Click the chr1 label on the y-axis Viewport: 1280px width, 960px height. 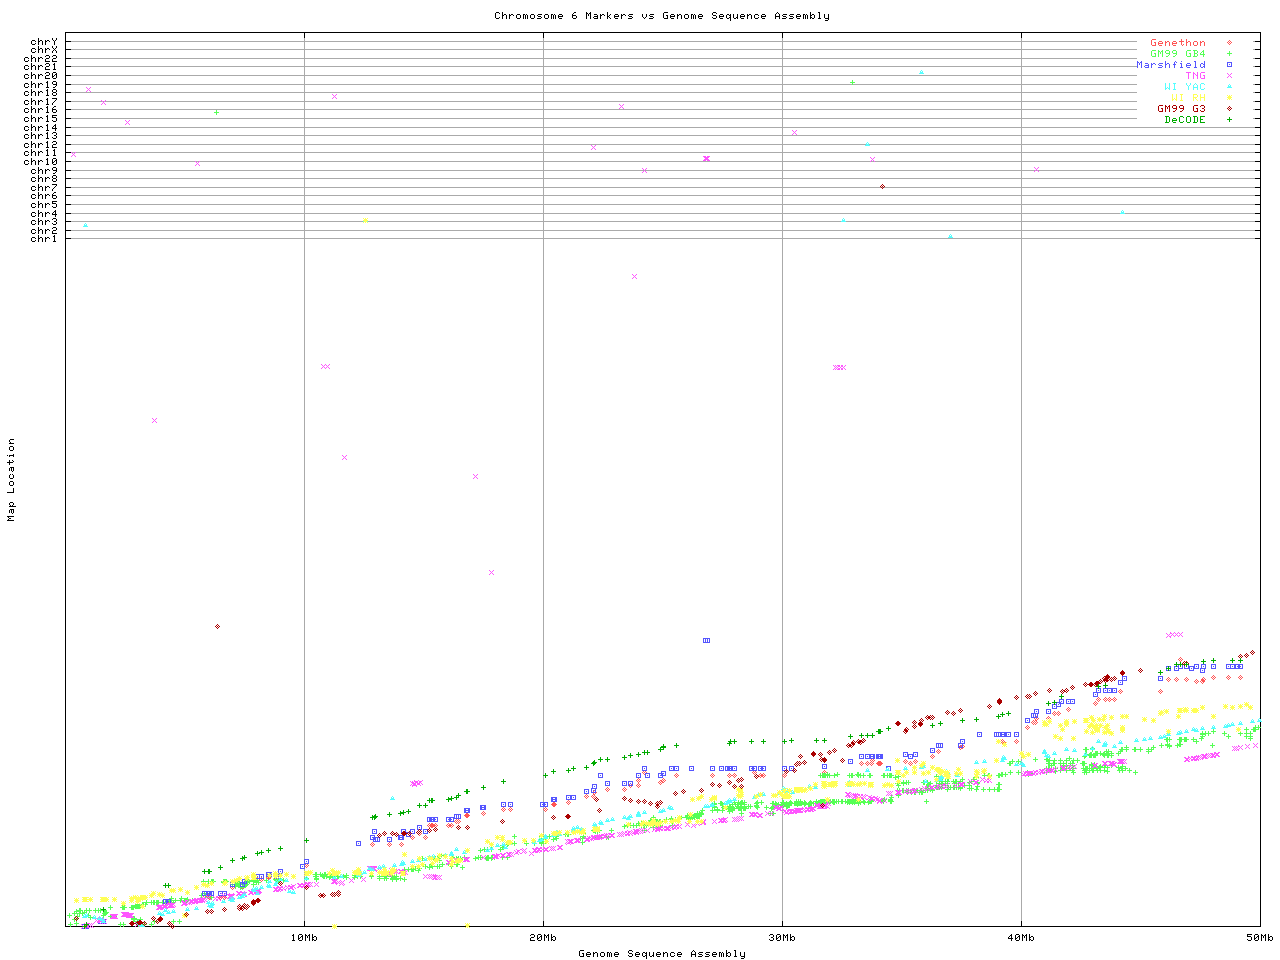(44, 239)
